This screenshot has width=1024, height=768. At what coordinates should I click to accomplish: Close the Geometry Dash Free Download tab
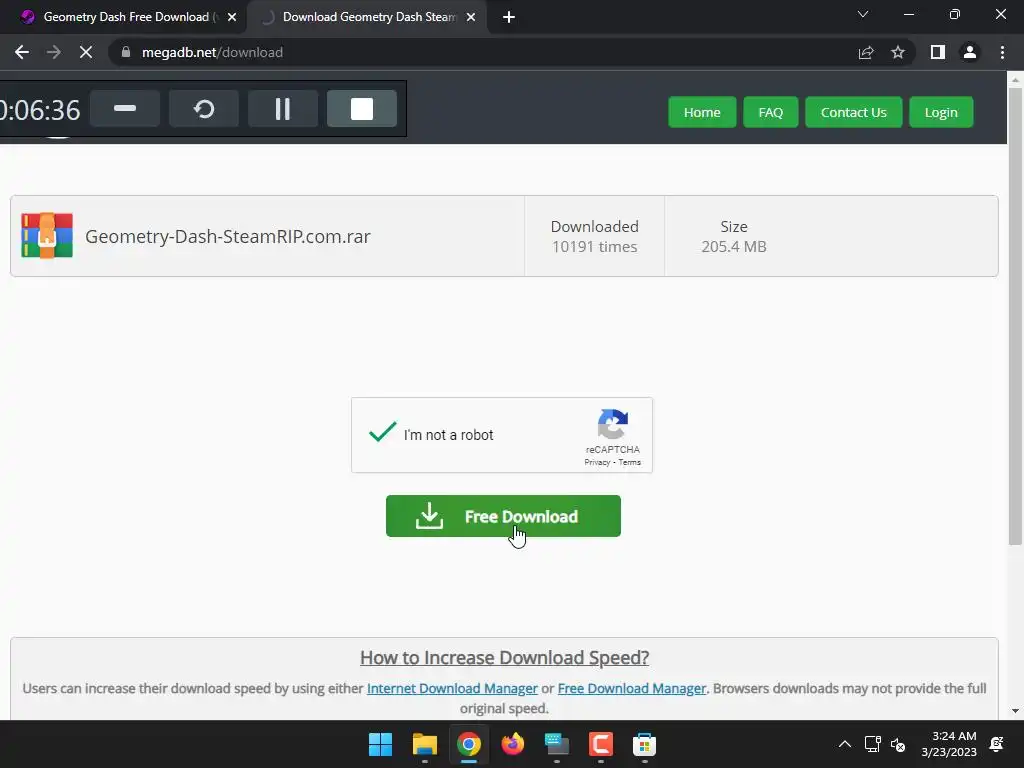(232, 17)
